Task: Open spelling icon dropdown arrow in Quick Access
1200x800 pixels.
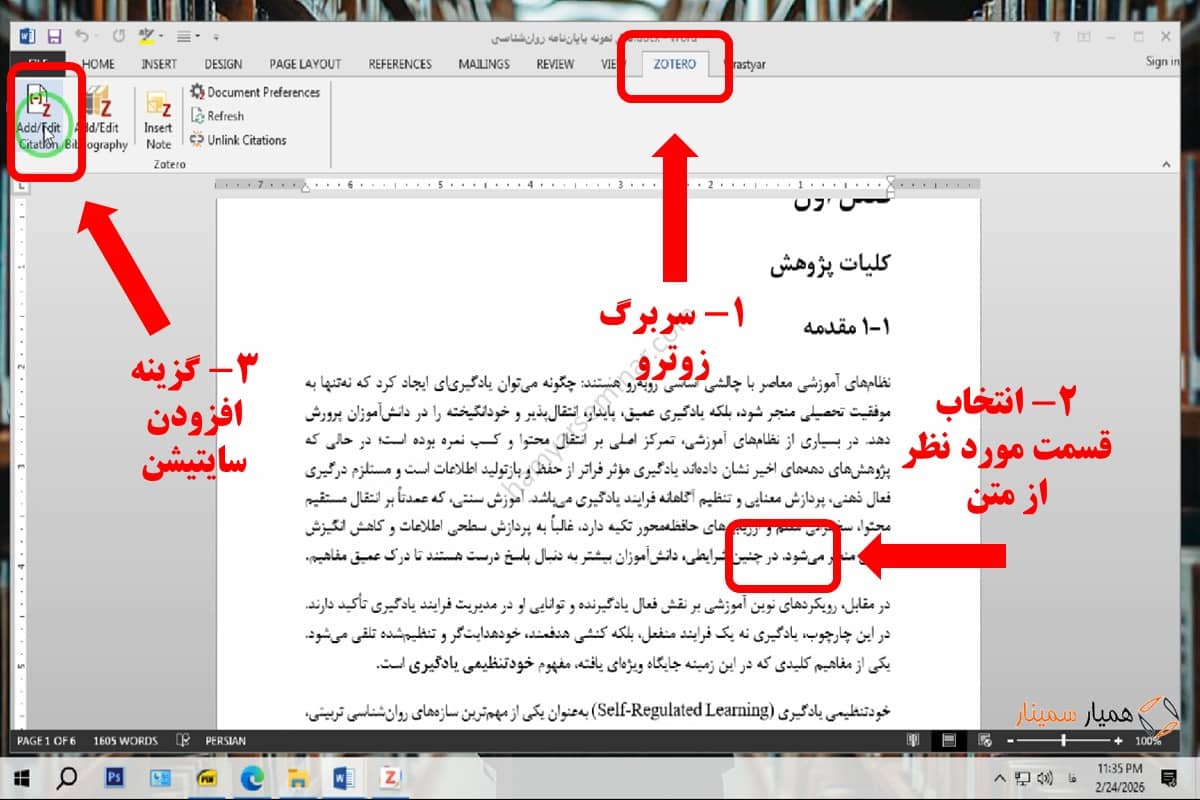Action: tap(162, 37)
